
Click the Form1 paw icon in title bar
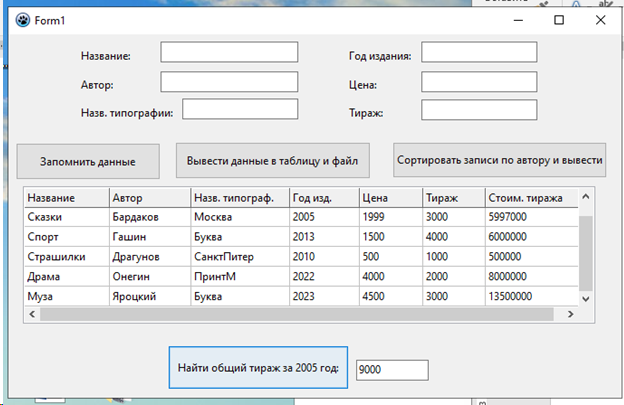(21, 20)
